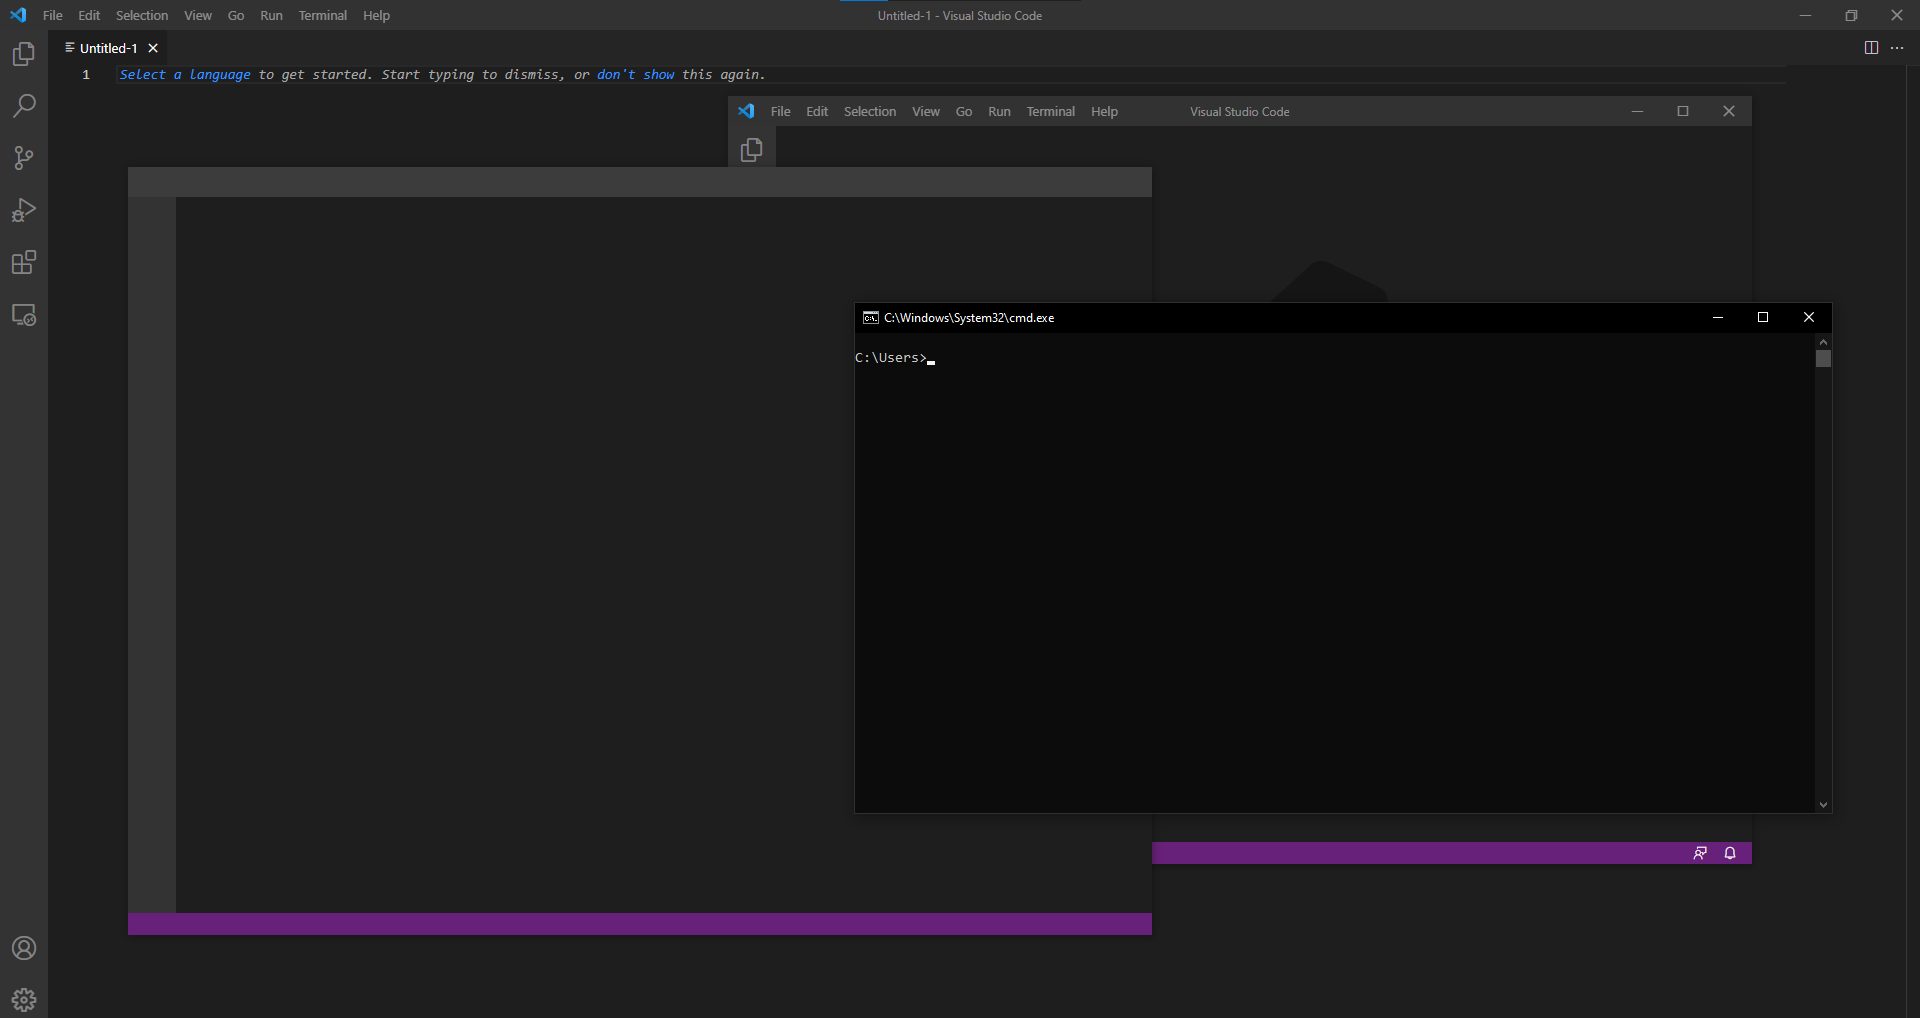Open the Manage gear icon
Viewport: 1920px width, 1018px height.
pyautogui.click(x=24, y=999)
